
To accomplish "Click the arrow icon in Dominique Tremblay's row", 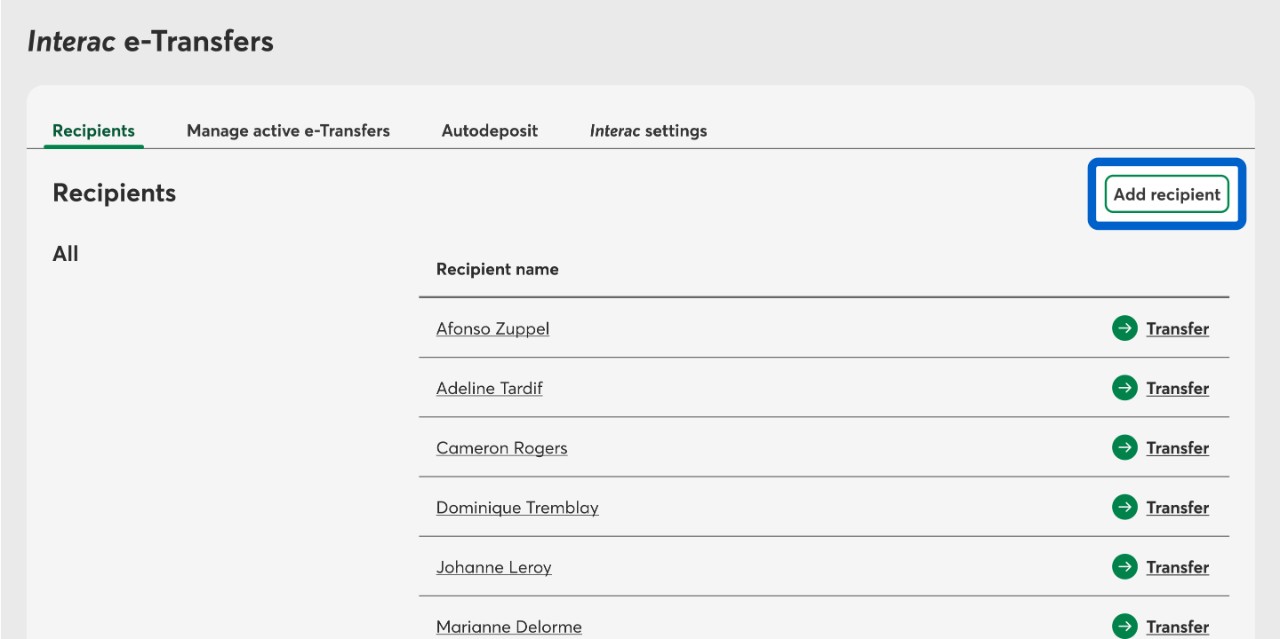I will click(x=1124, y=507).
